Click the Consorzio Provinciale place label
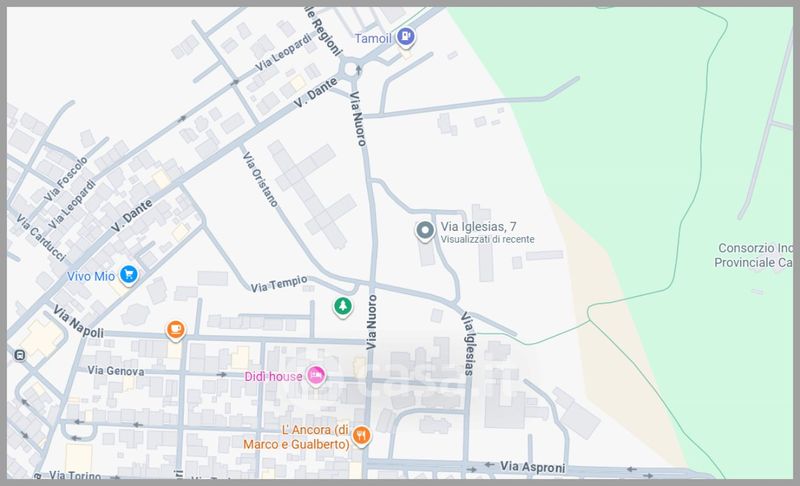Screen dimensions: 800x486 coord(755,255)
